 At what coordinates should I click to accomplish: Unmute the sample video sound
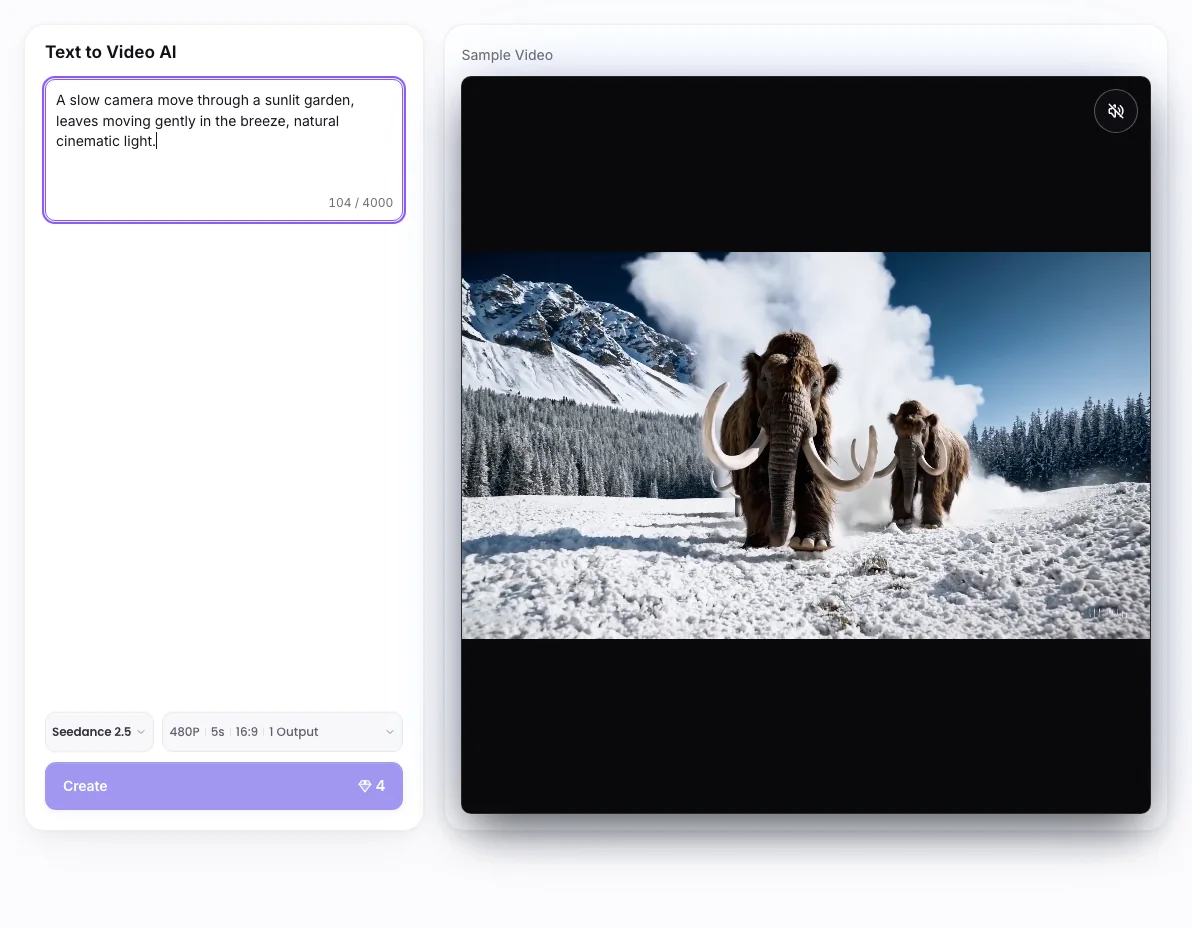click(x=1115, y=111)
